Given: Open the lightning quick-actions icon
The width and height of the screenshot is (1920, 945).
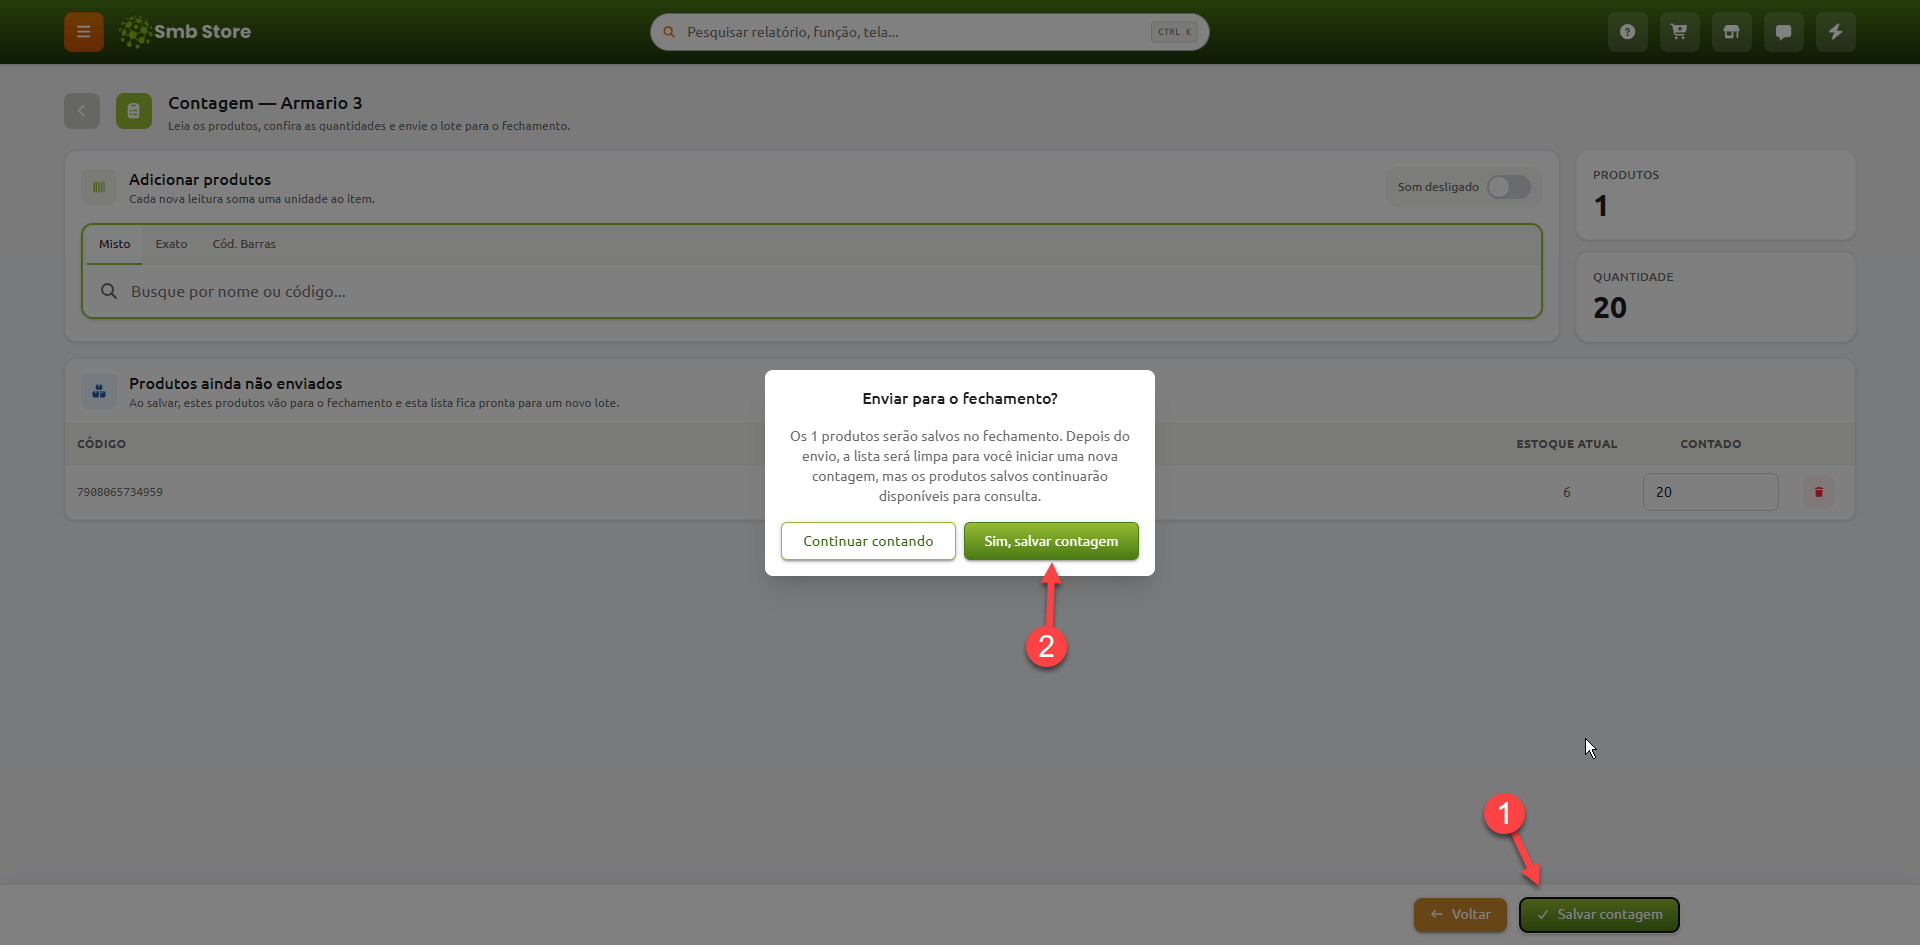Looking at the screenshot, I should coord(1835,32).
